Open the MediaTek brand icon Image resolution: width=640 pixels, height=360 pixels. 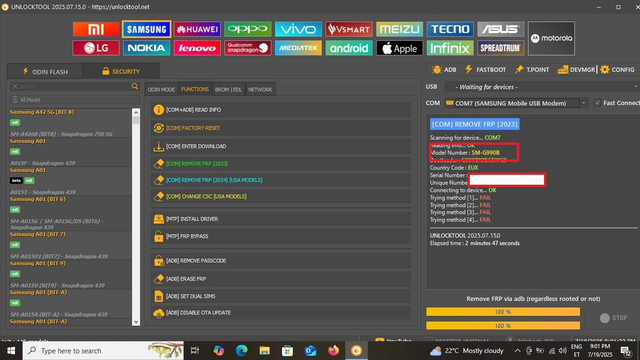pyautogui.click(x=298, y=48)
